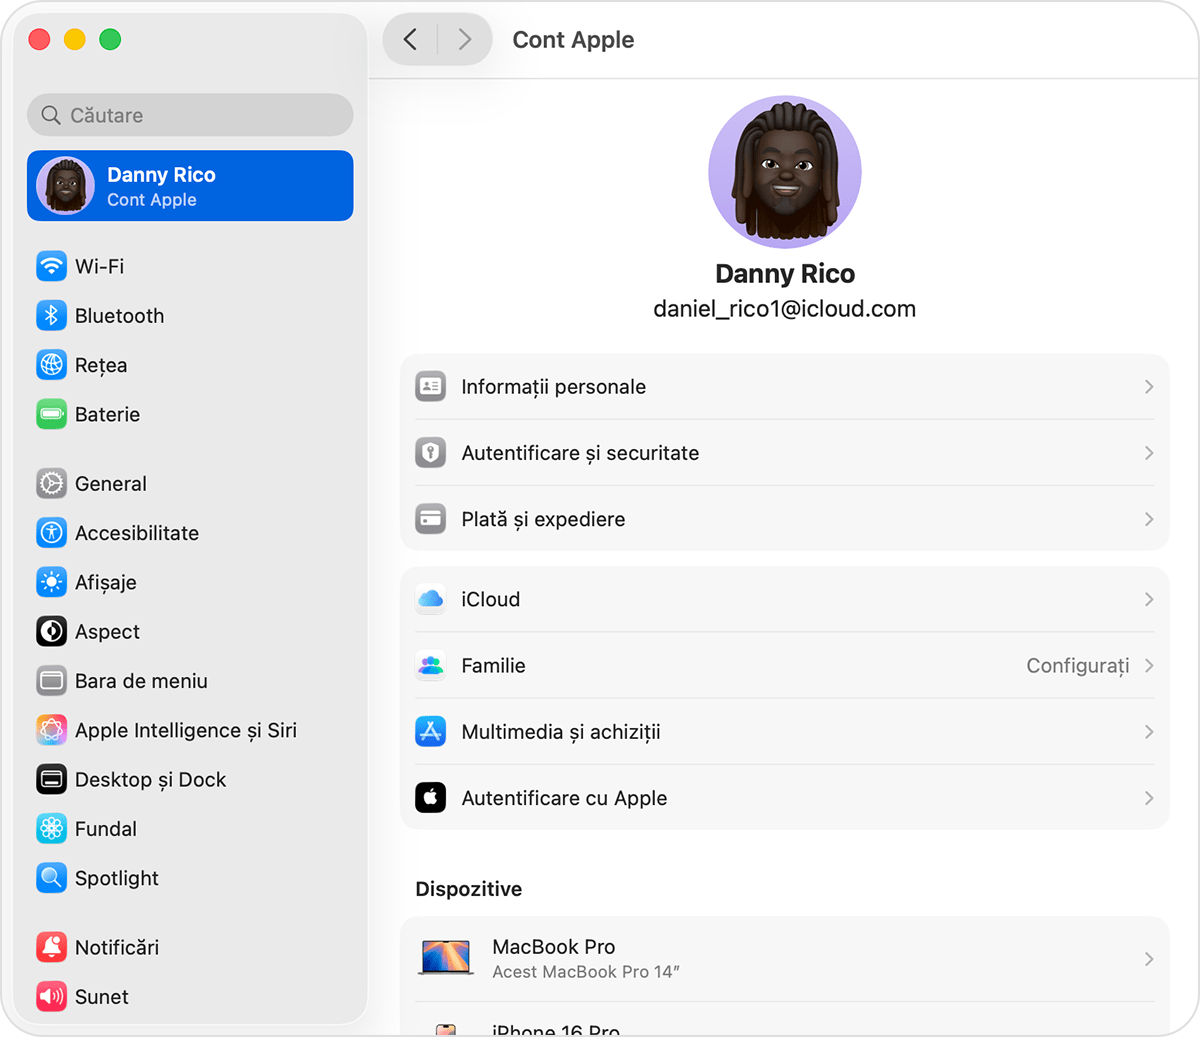Expand Informații personale section

coord(1148,386)
